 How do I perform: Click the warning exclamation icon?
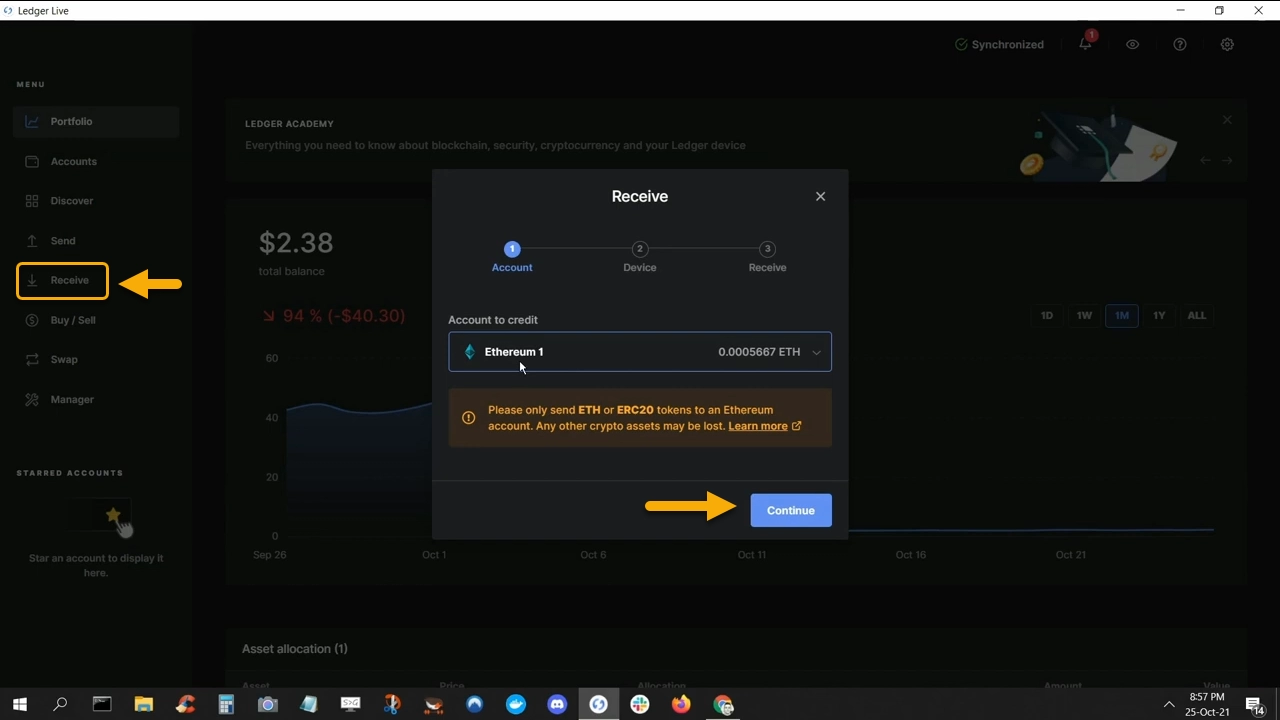click(468, 417)
